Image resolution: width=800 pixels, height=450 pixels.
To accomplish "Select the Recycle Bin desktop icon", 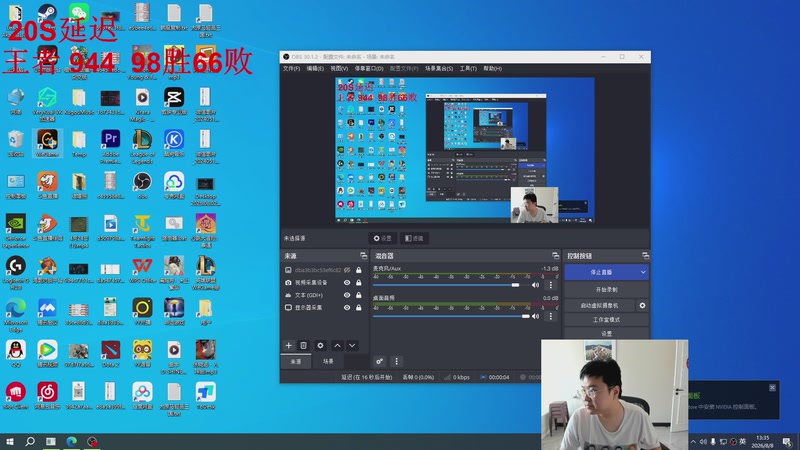I will point(16,143).
